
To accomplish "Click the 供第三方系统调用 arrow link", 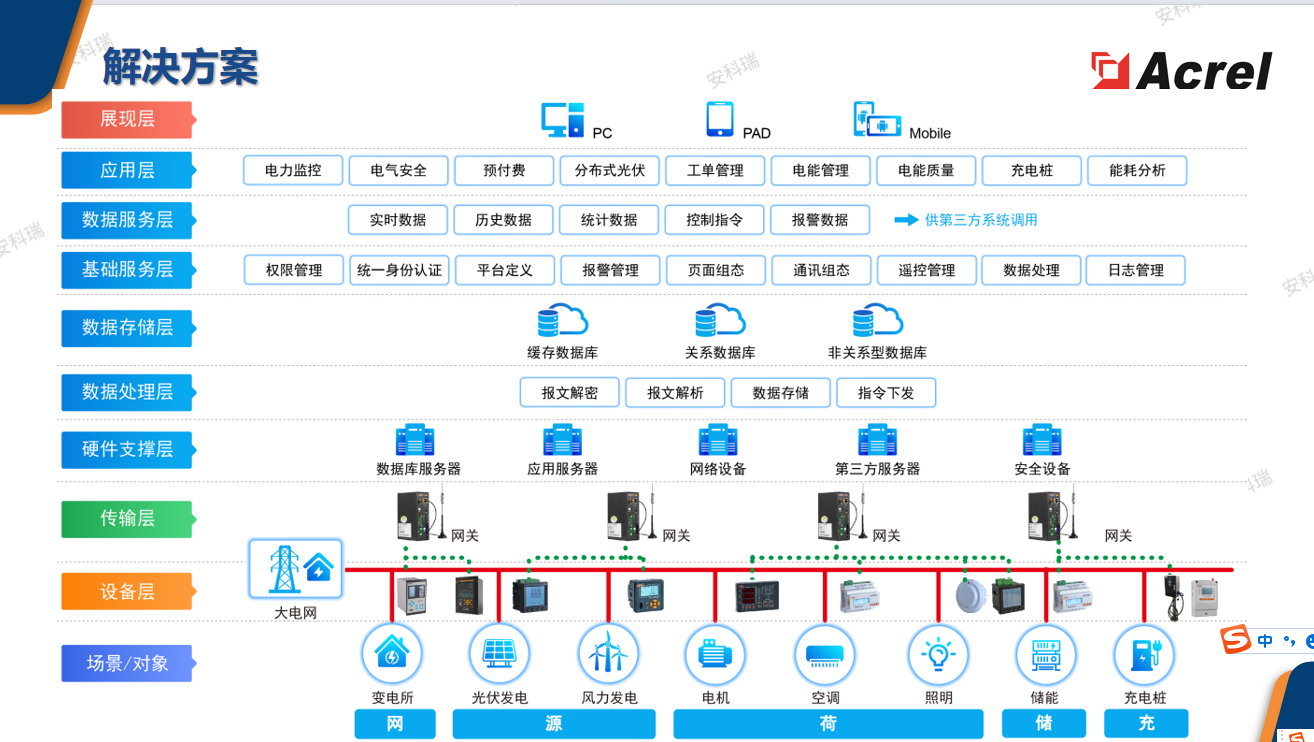I will point(966,220).
